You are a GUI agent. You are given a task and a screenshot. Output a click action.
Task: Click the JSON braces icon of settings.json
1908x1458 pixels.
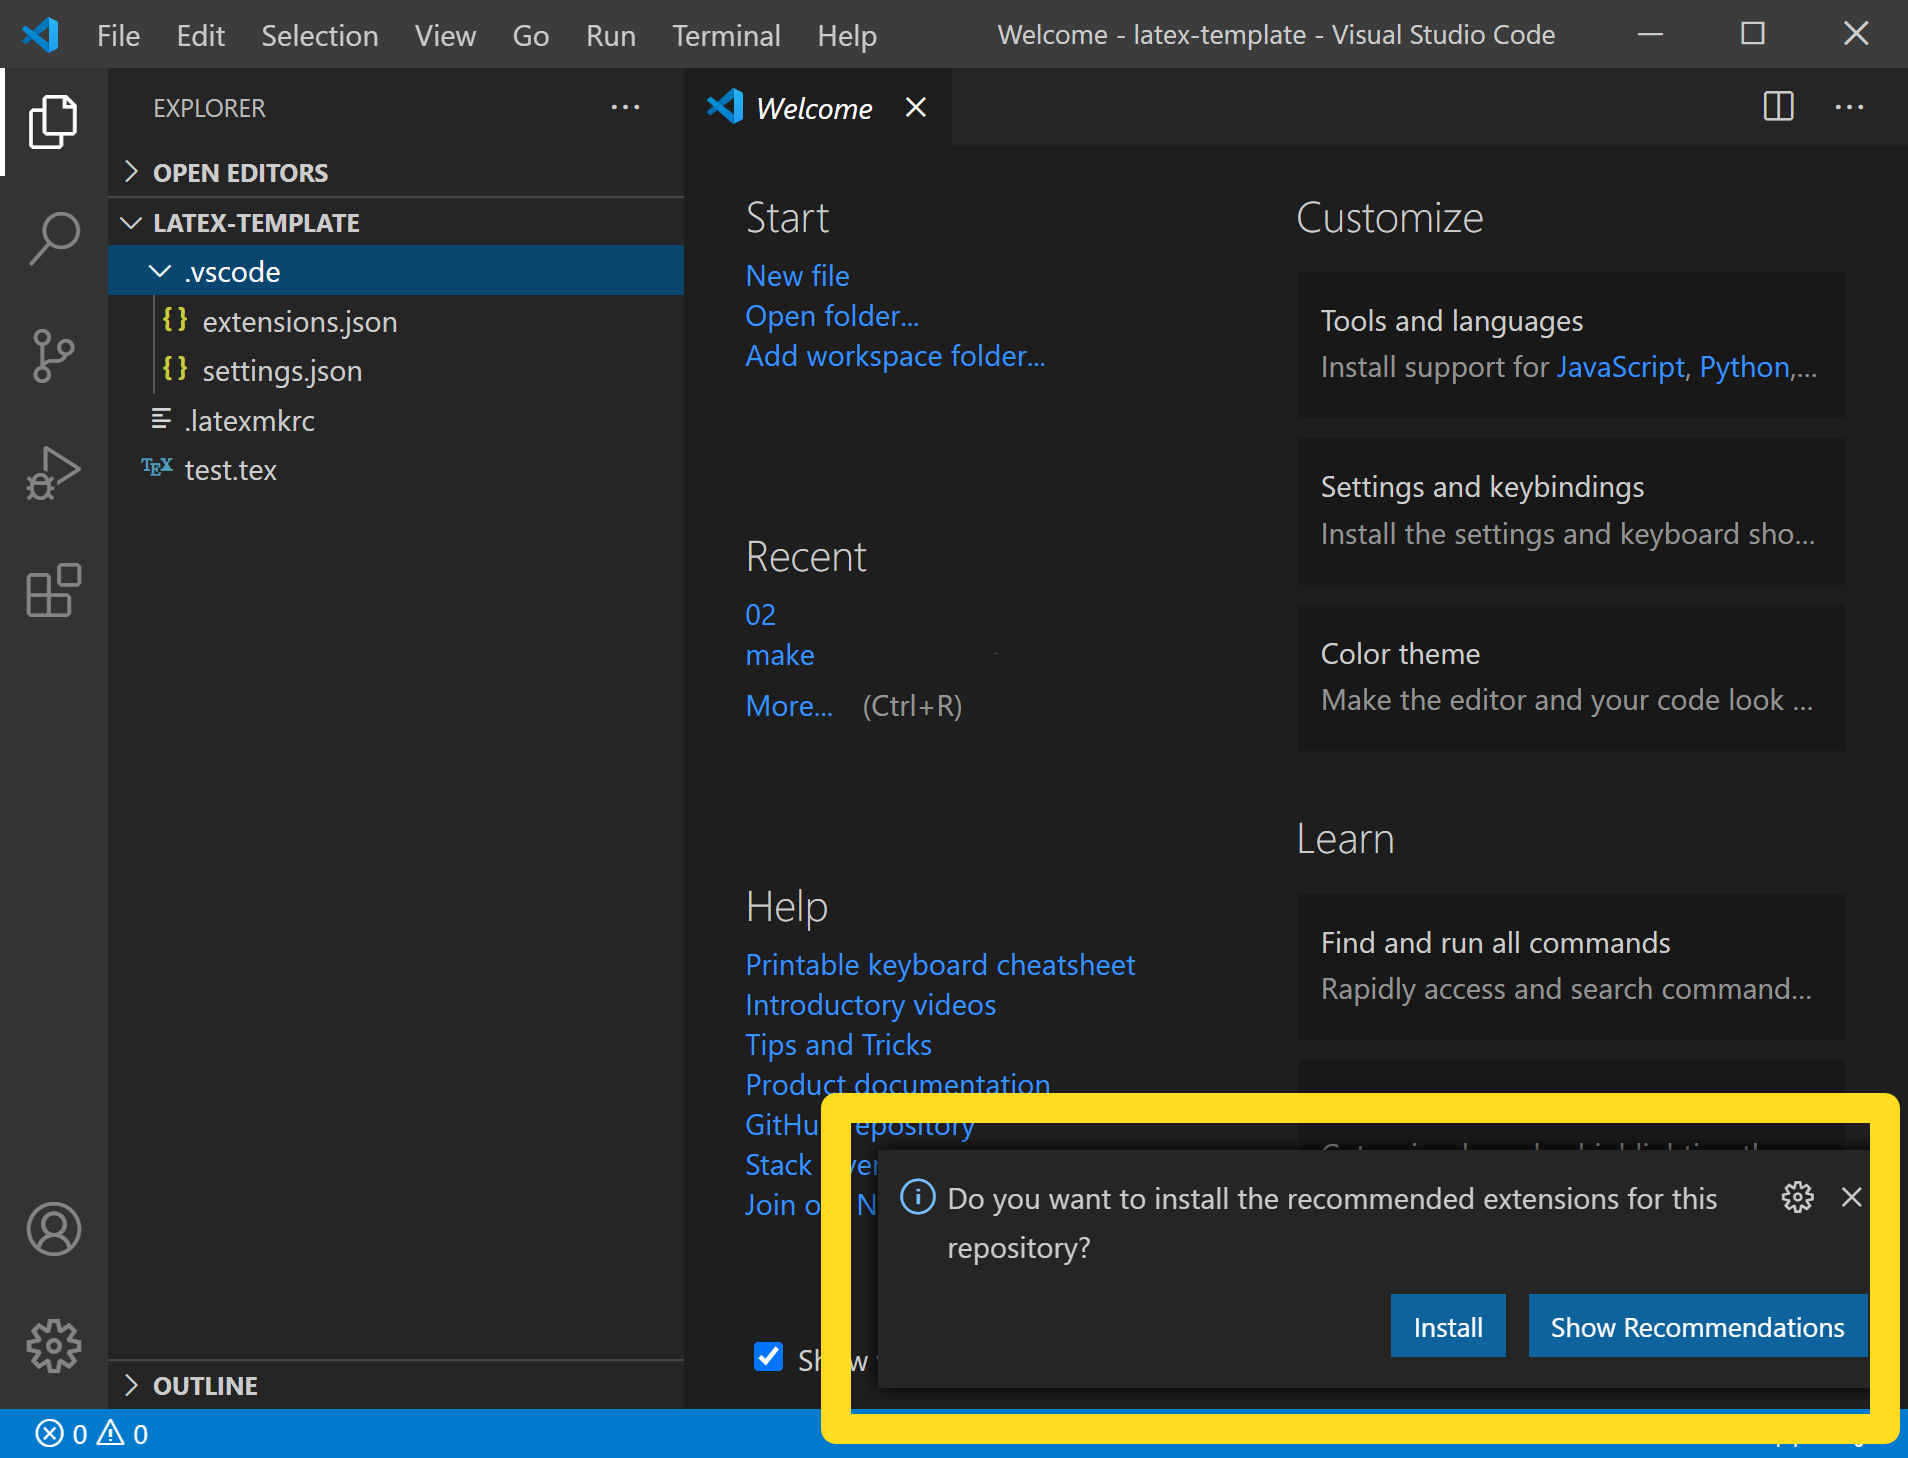coord(175,369)
